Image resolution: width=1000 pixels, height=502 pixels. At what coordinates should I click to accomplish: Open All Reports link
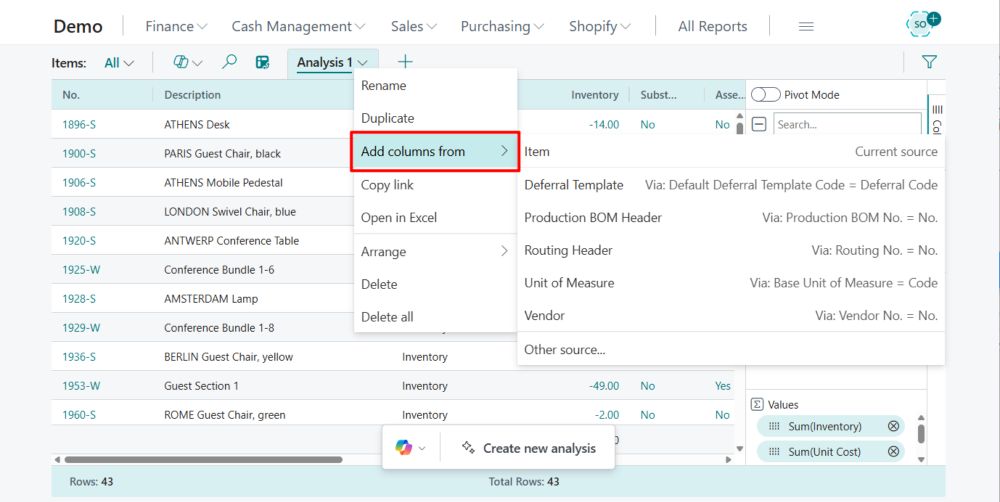pyautogui.click(x=712, y=26)
